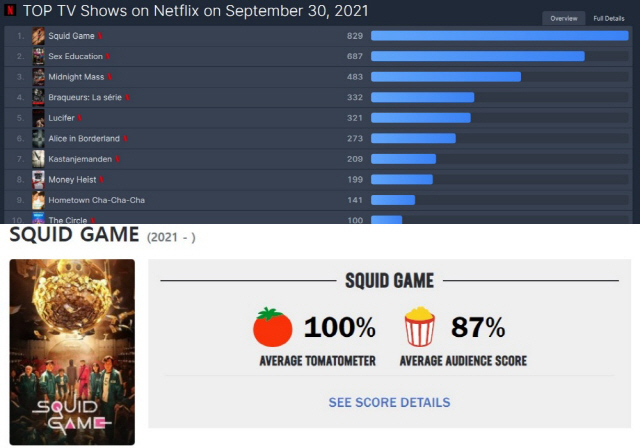Screen dimensions: 640x448
Task: Click the Sex Education poster thumbnail
Action: tap(38, 56)
